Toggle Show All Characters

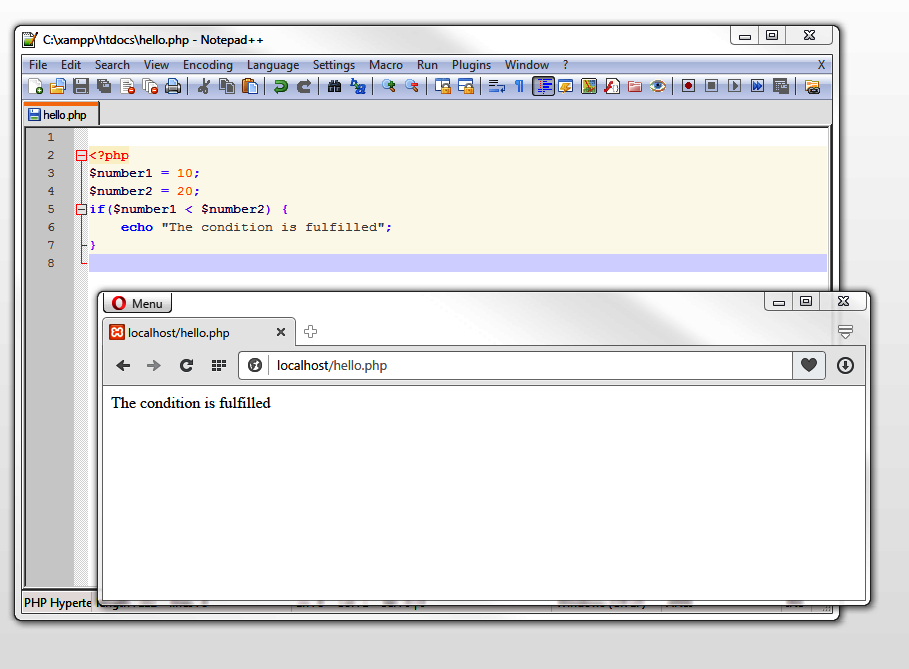coord(518,86)
